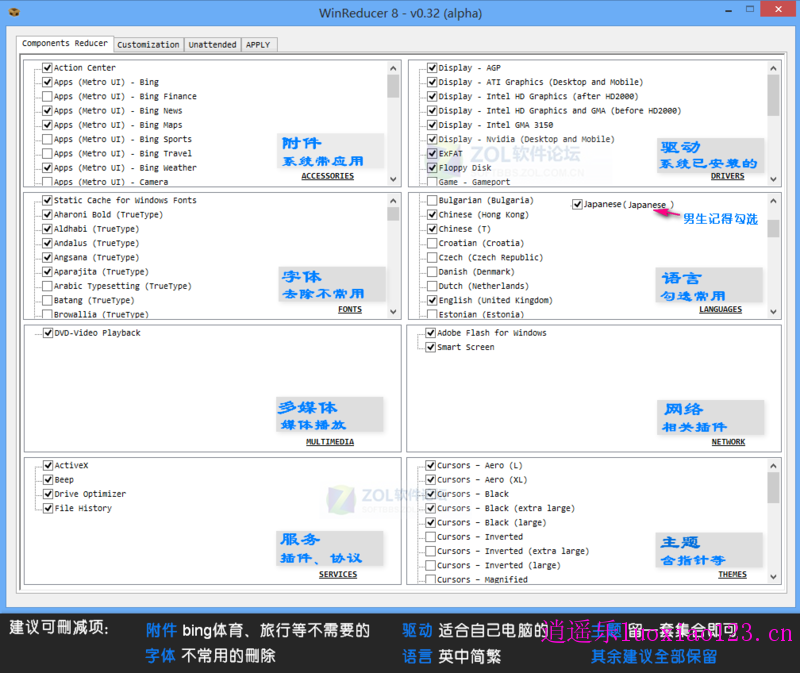Open the FONTS link
The width and height of the screenshot is (800, 673).
pyautogui.click(x=349, y=309)
